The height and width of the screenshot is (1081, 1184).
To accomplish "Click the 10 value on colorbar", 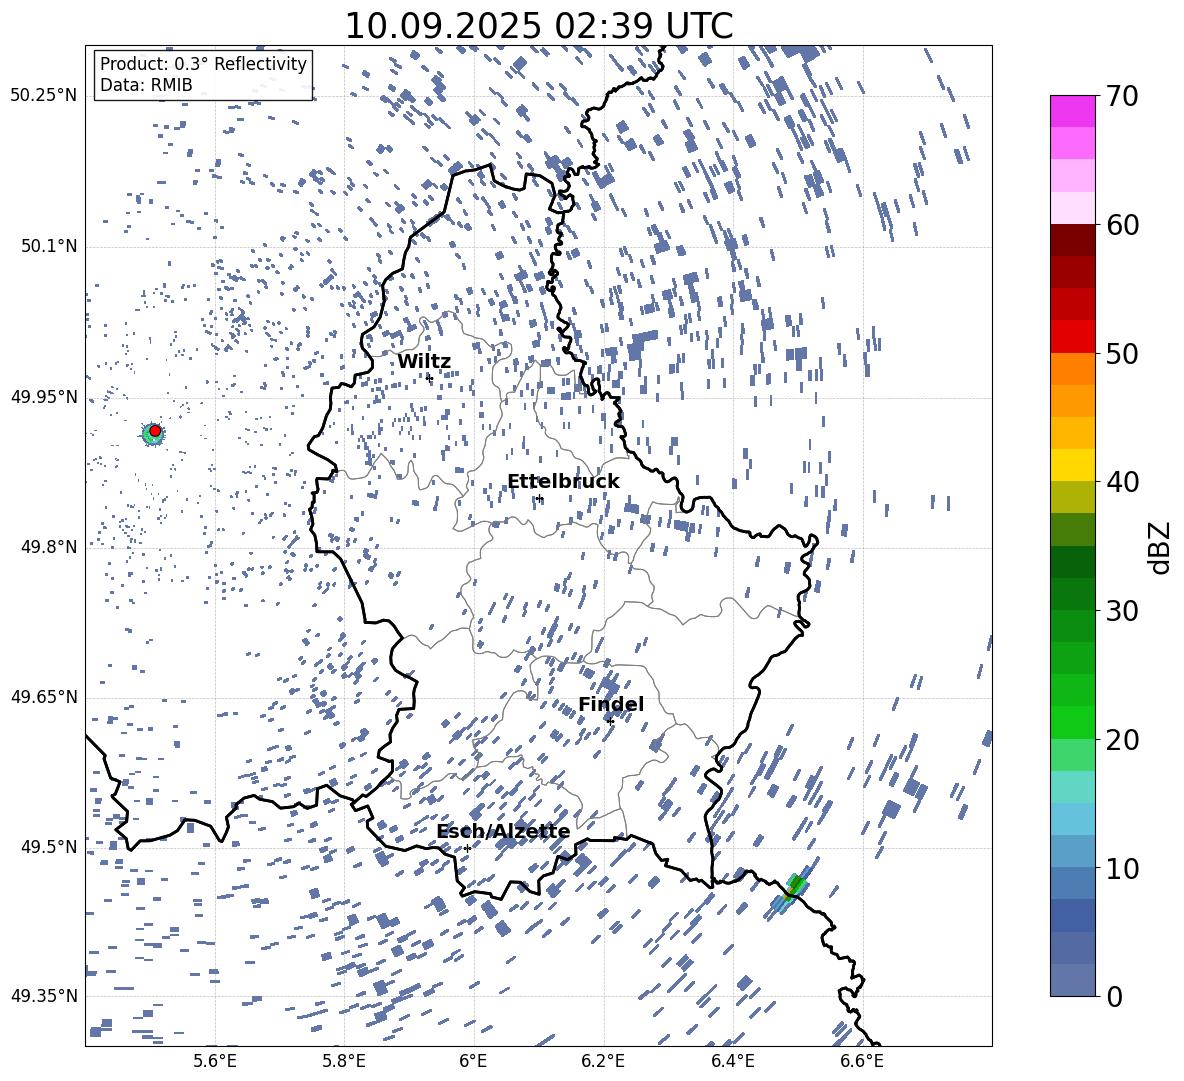I will tap(1123, 868).
